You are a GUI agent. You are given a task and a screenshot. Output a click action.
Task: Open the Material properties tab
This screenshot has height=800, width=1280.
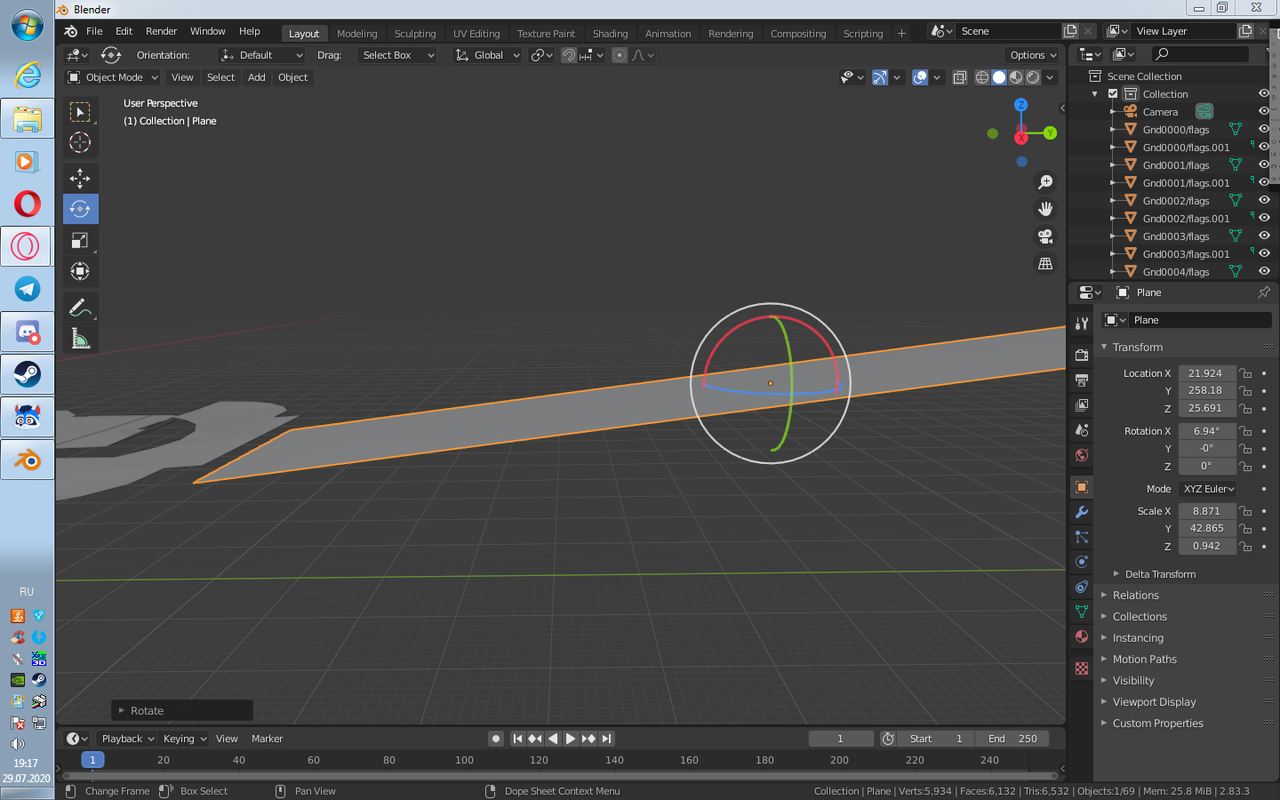point(1081,636)
